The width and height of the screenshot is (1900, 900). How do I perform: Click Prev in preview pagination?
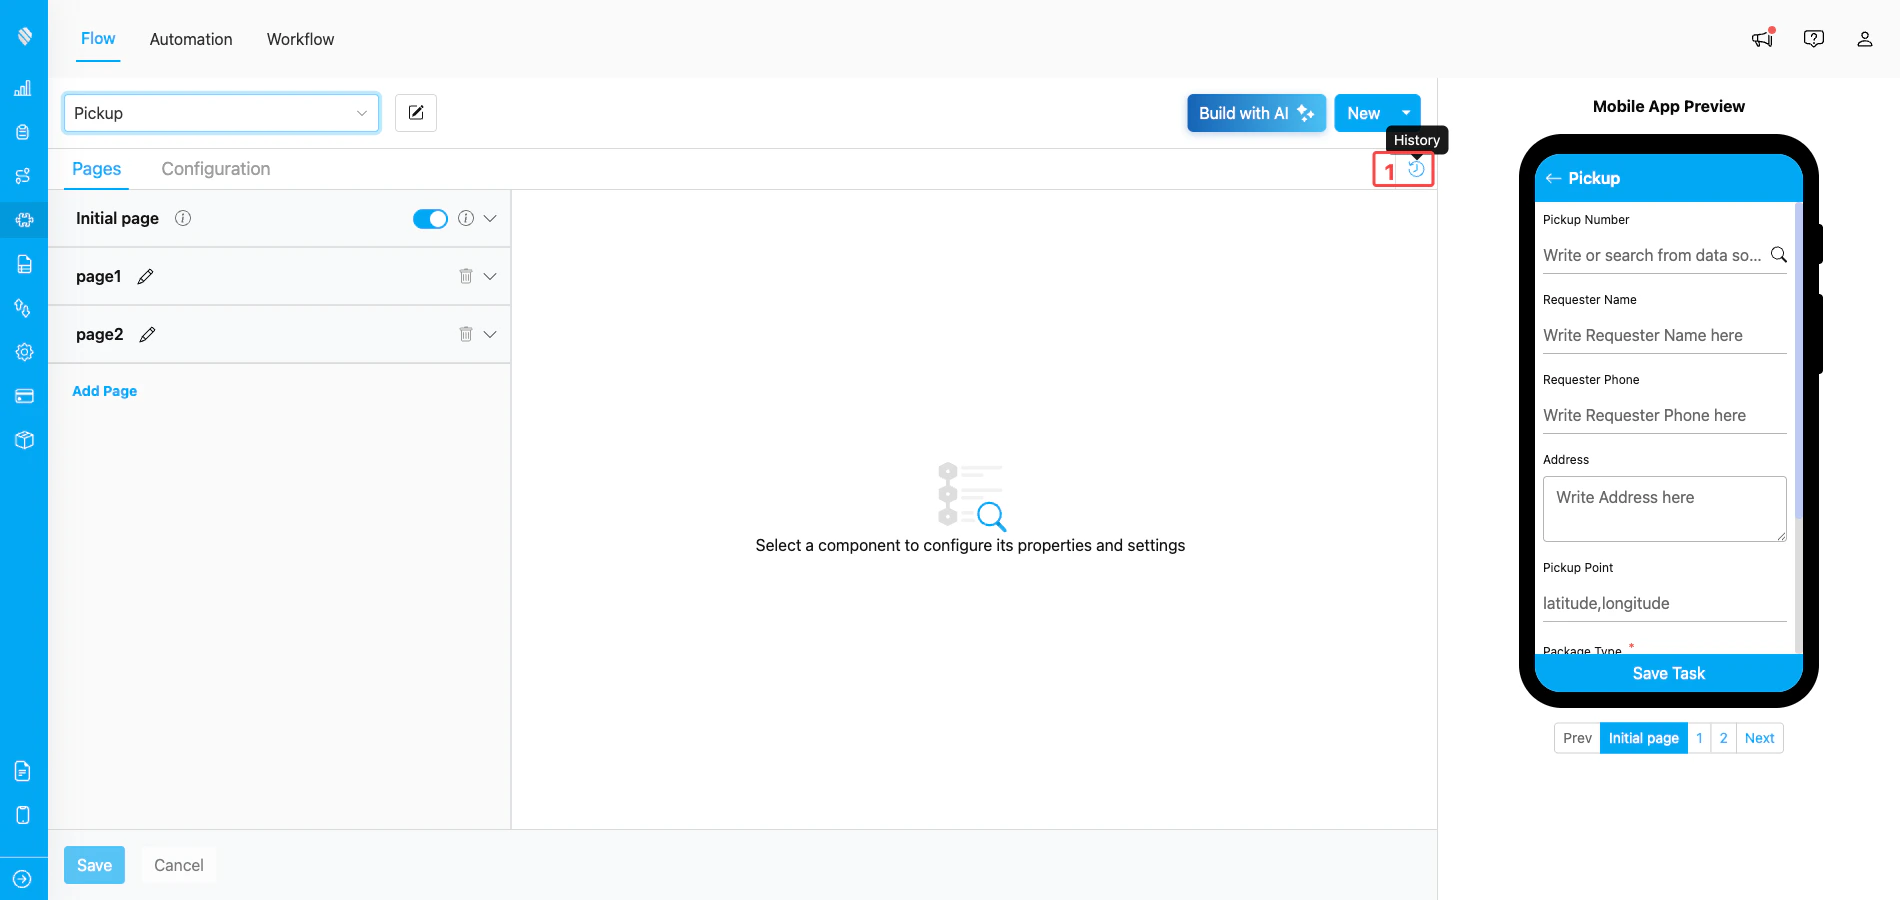(x=1577, y=738)
